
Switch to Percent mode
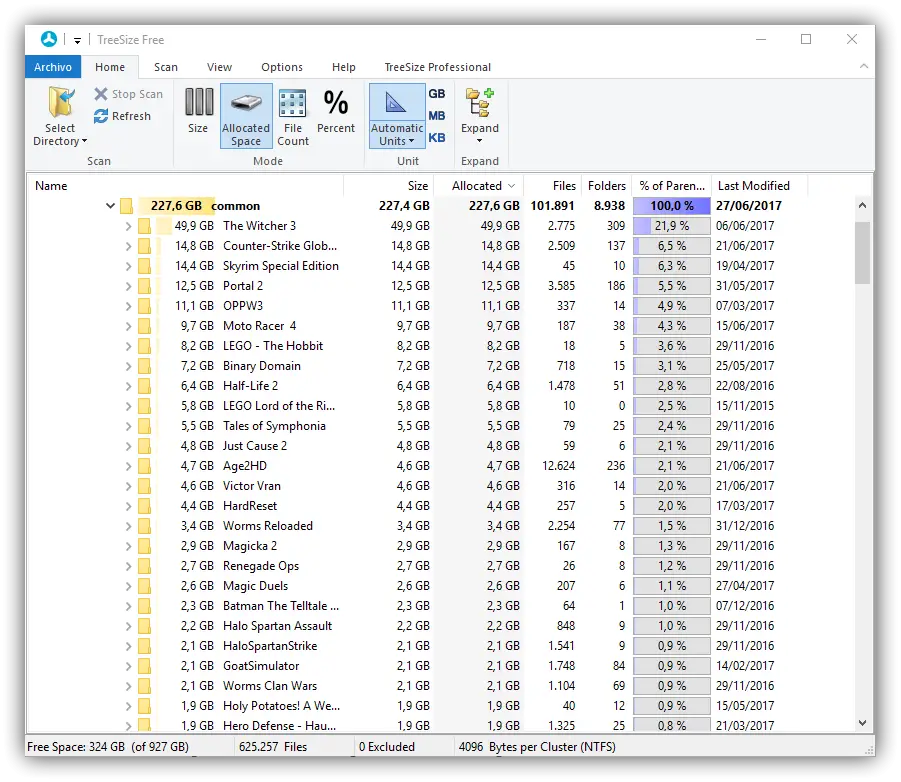click(x=336, y=112)
